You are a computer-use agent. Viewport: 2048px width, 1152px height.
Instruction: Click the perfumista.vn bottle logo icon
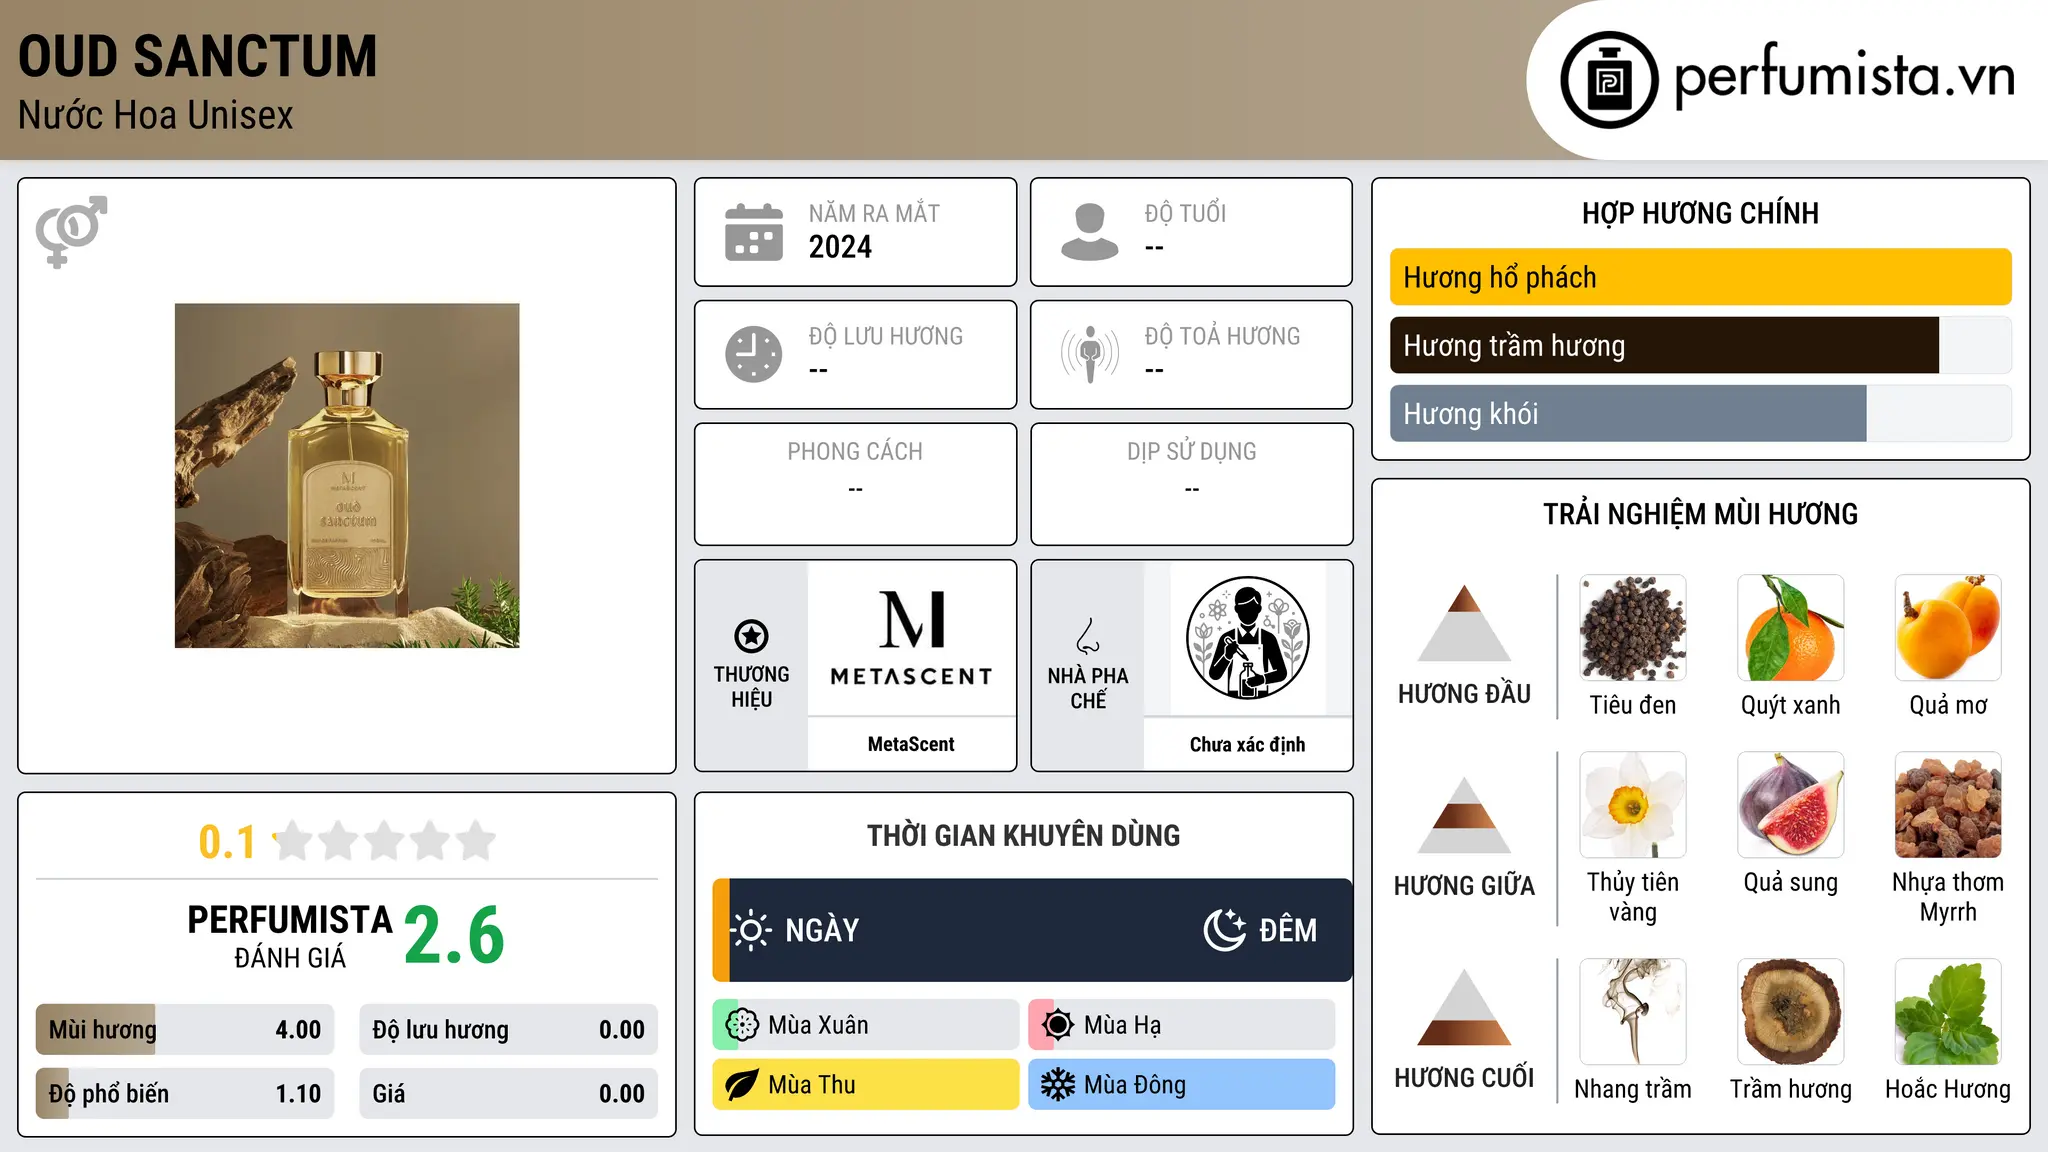click(1609, 80)
